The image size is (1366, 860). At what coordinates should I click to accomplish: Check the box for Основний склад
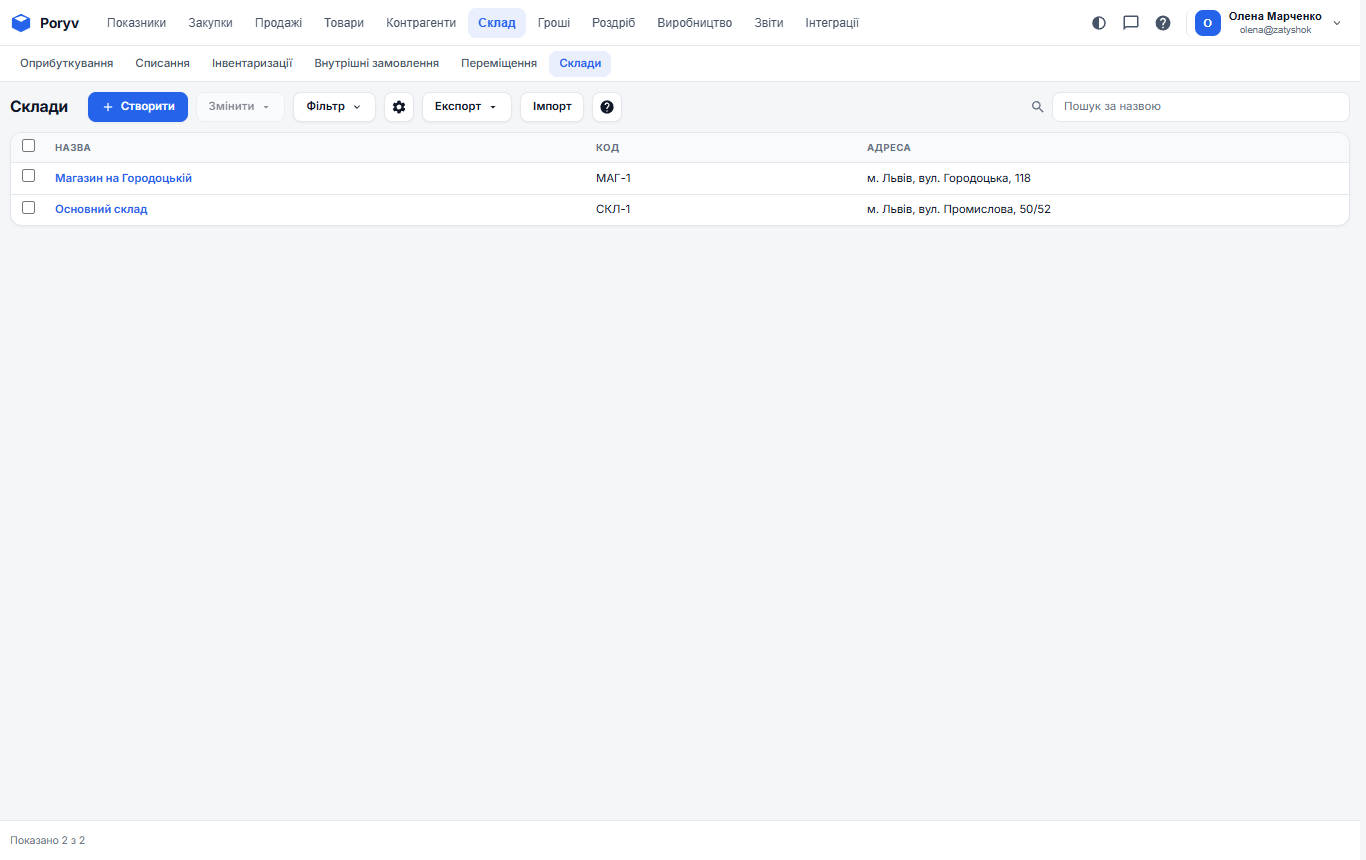click(x=29, y=208)
